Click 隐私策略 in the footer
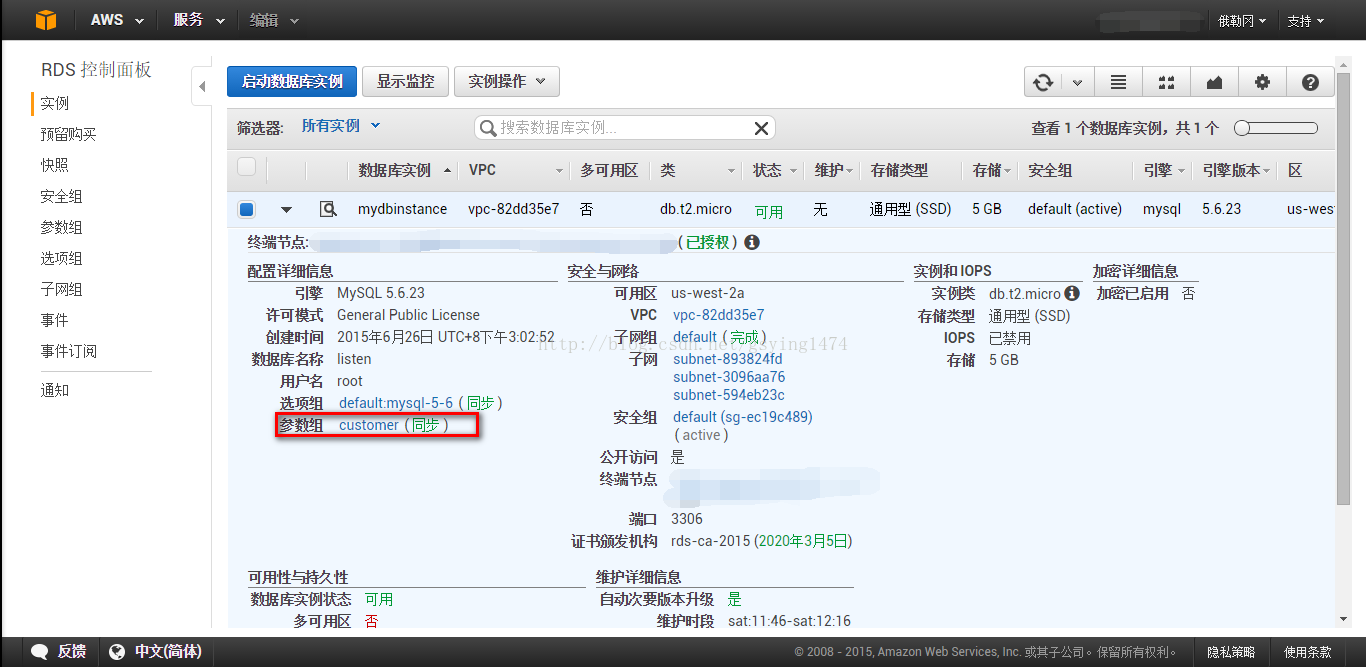Screen dimensions: 1366x667 pyautogui.click(x=1231, y=652)
